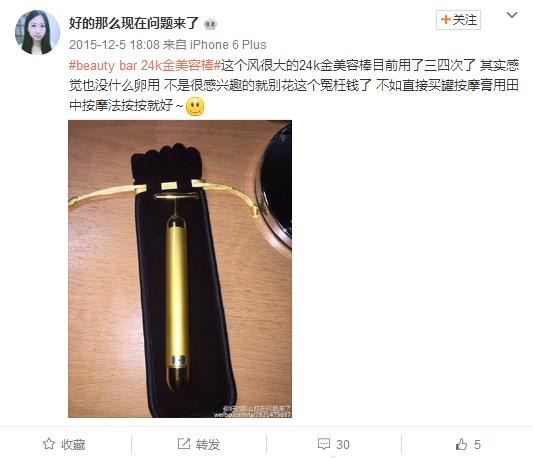533x458 pixels.
Task: Click the plus sign in follow button
Action: 446,19
